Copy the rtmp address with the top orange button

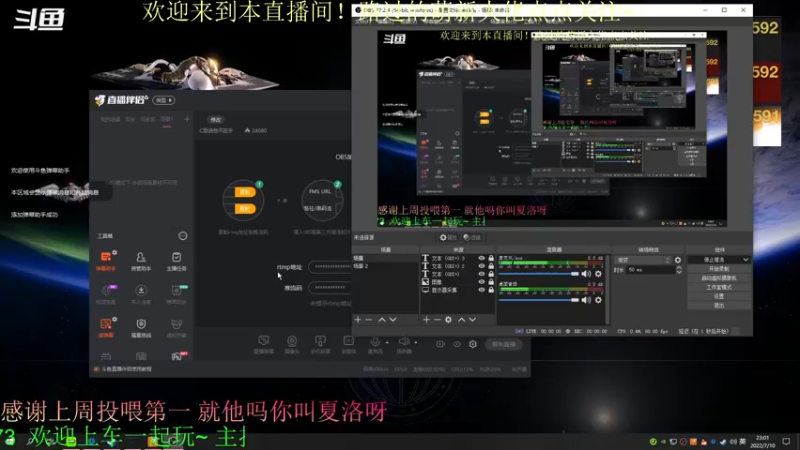(245, 192)
